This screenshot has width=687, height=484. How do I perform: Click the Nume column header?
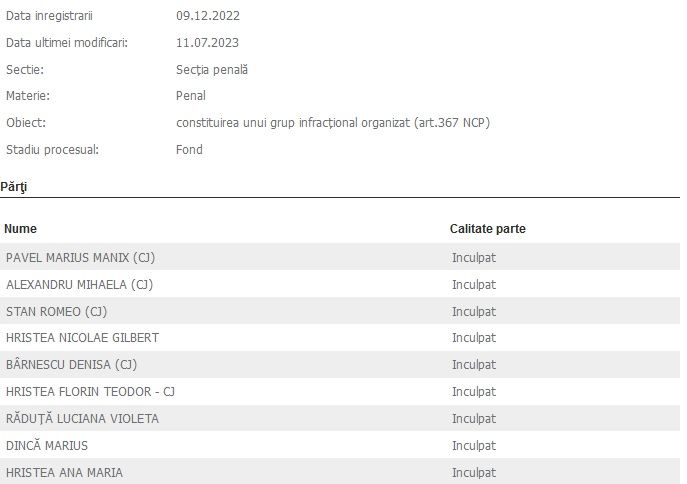pos(20,229)
